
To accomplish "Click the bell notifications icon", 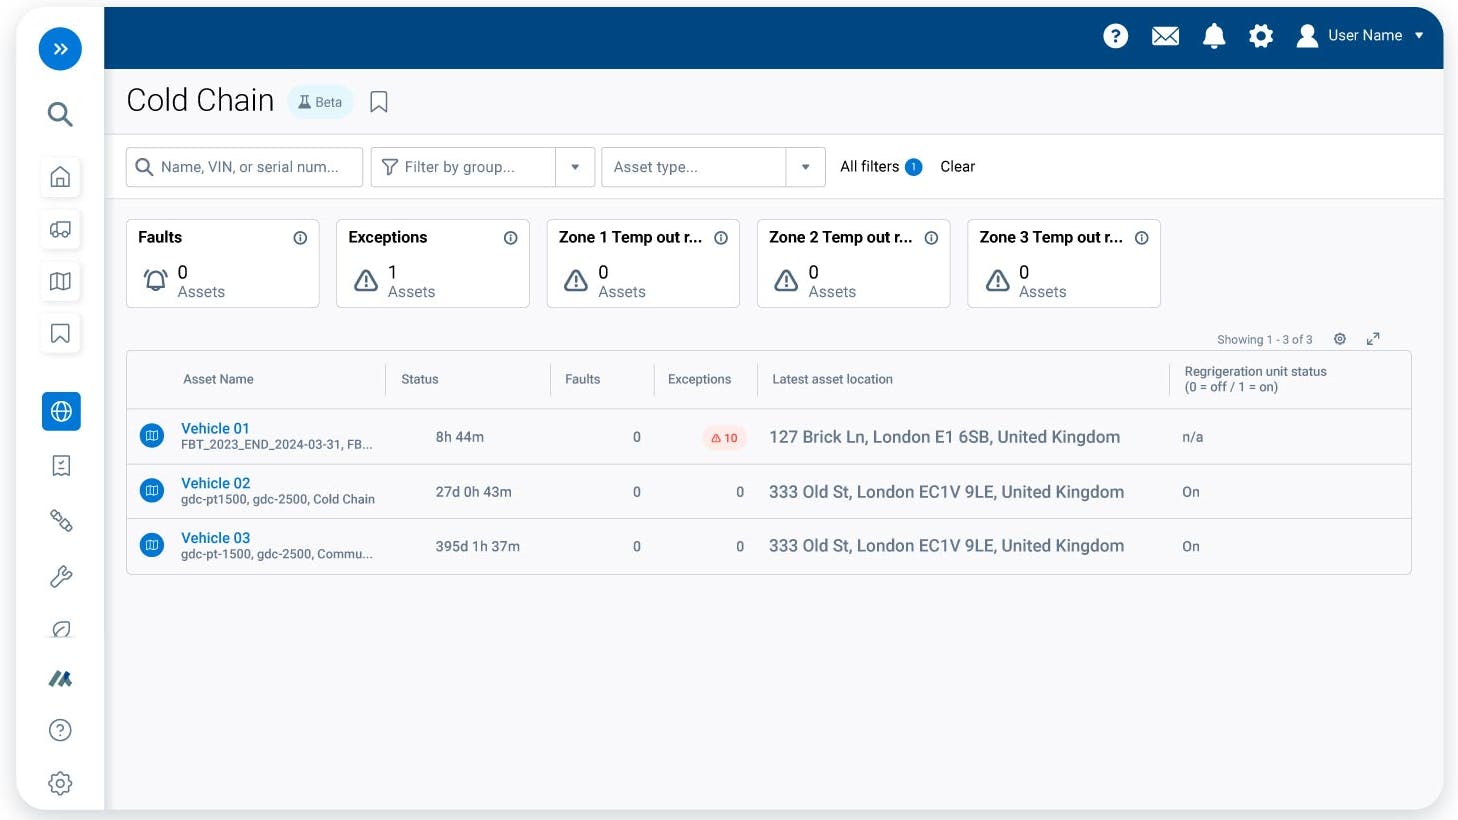I will click(x=1213, y=36).
